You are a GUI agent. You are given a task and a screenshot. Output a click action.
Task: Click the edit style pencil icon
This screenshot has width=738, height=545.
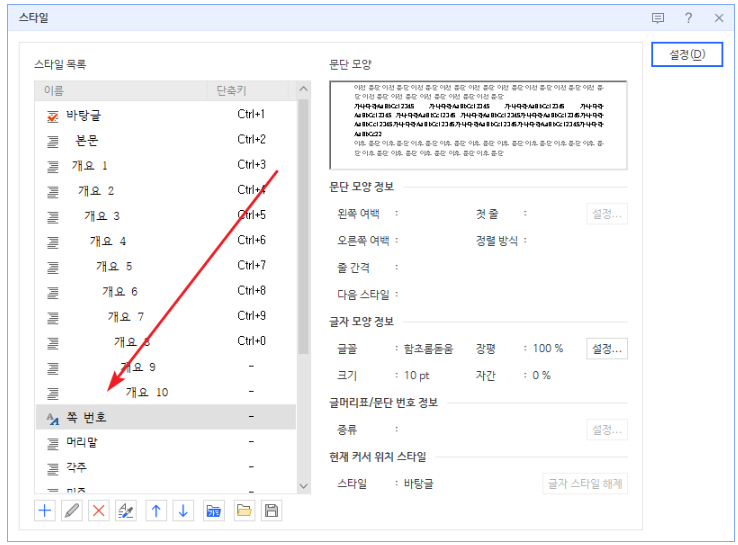72,511
